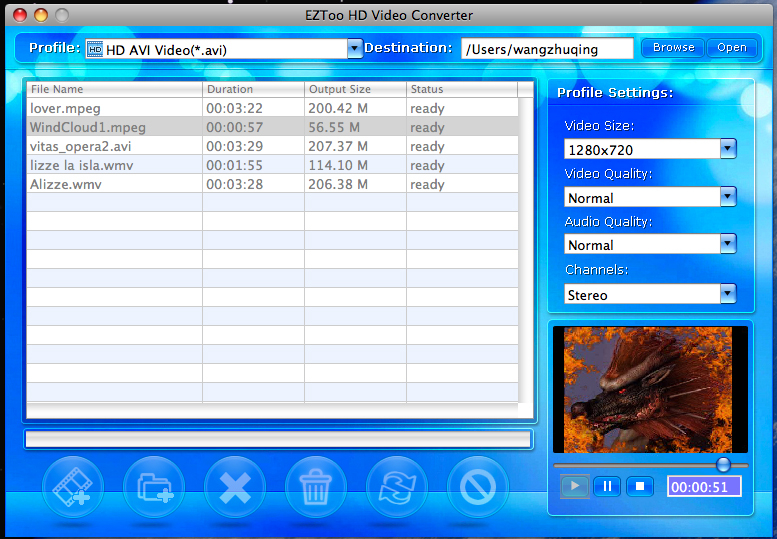Image resolution: width=777 pixels, height=539 pixels.
Task: Select the Alizze.wmv row
Action: pyautogui.click(x=273, y=184)
